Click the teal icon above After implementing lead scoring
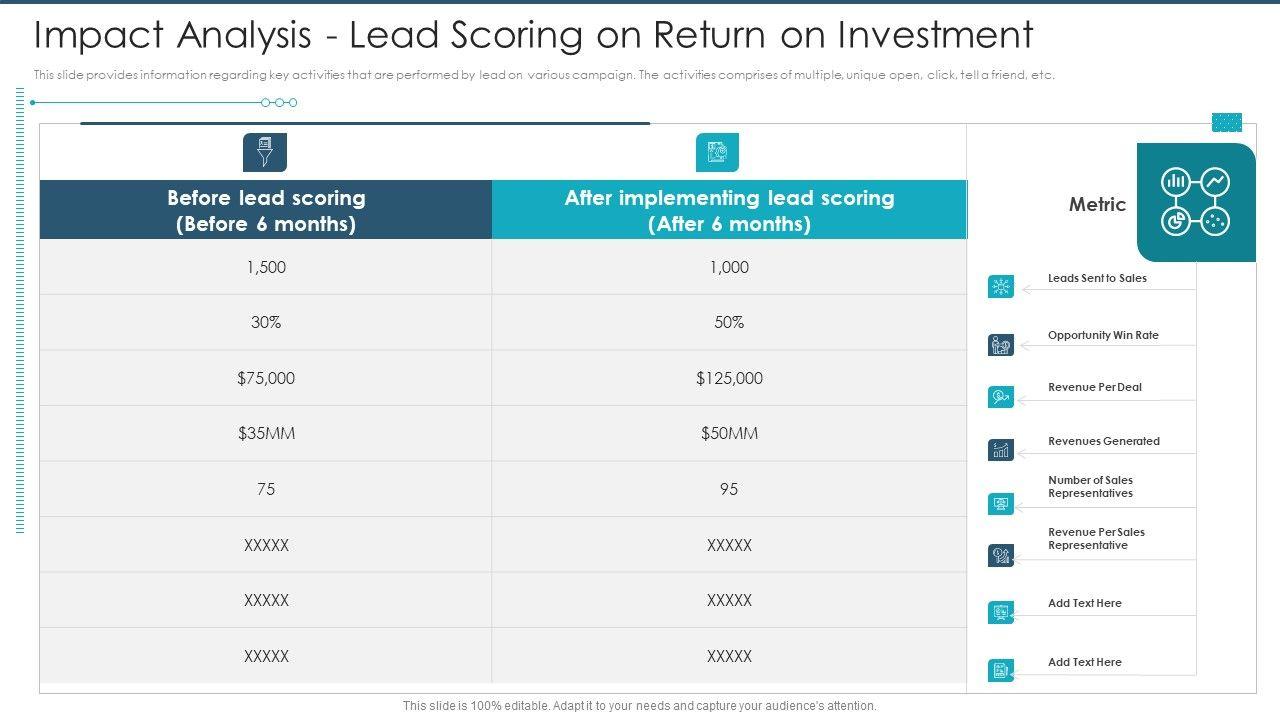This screenshot has height=720, width=1280. [x=717, y=152]
